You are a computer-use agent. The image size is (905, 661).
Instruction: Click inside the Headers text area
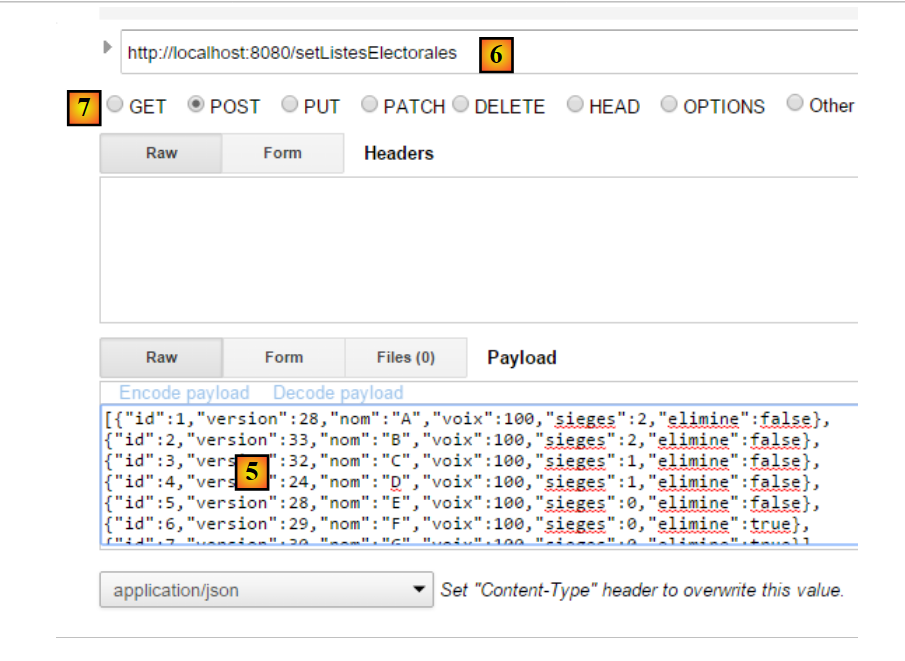[x=480, y=250]
